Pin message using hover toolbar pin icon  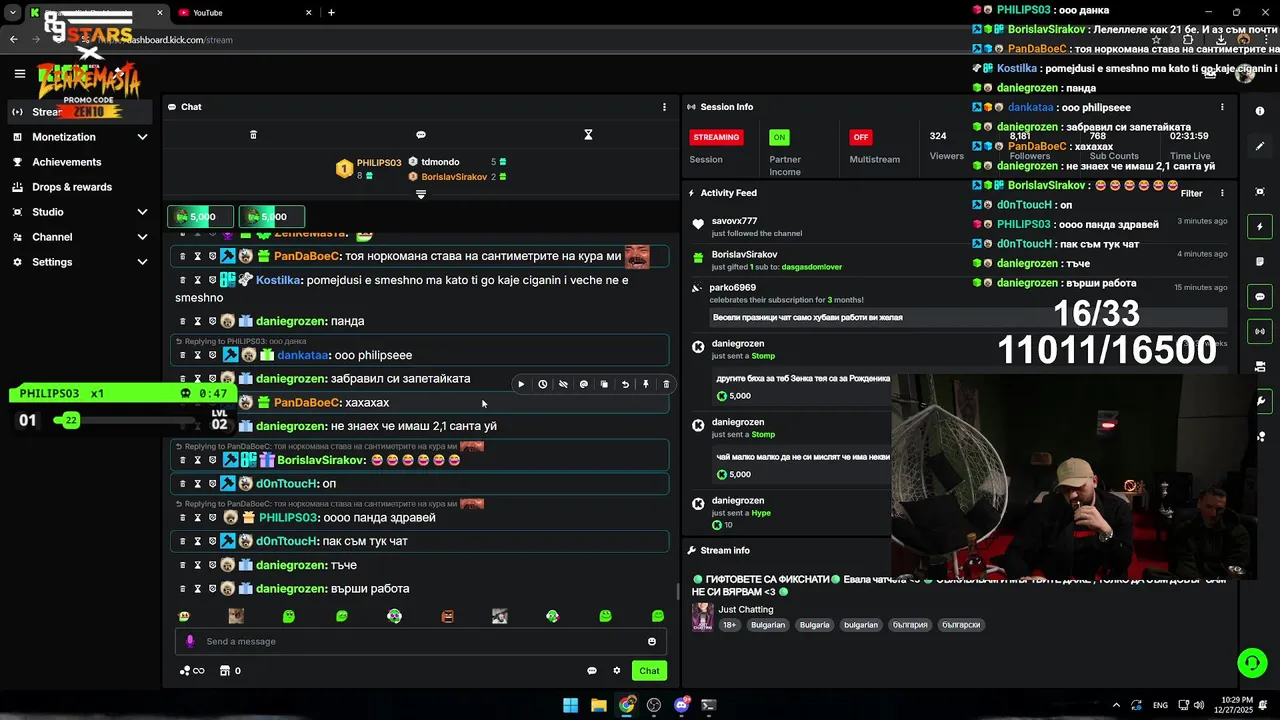[646, 384]
